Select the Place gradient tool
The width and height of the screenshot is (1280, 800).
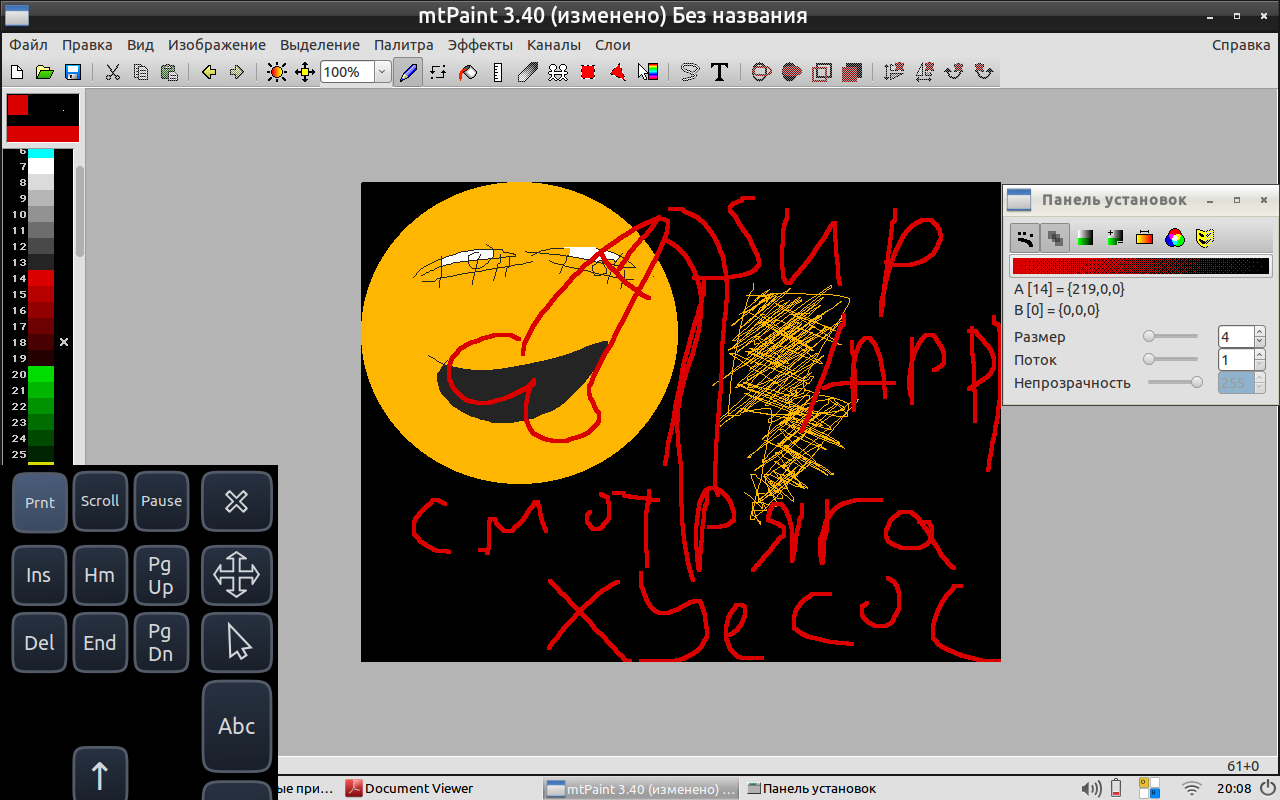[x=648, y=72]
